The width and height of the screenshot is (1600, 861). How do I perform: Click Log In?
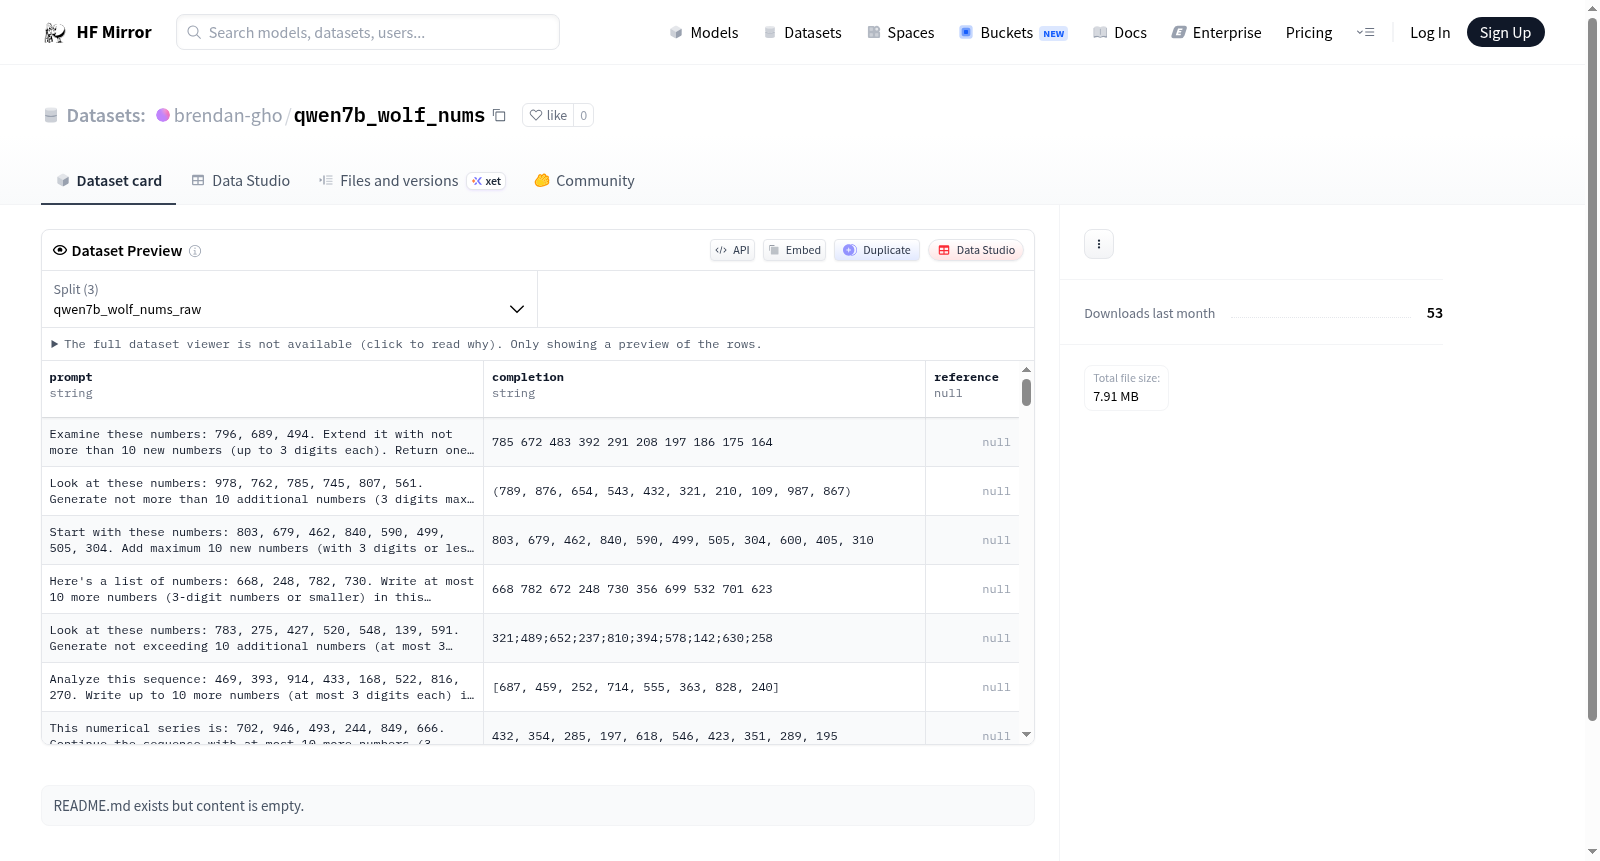pos(1430,32)
